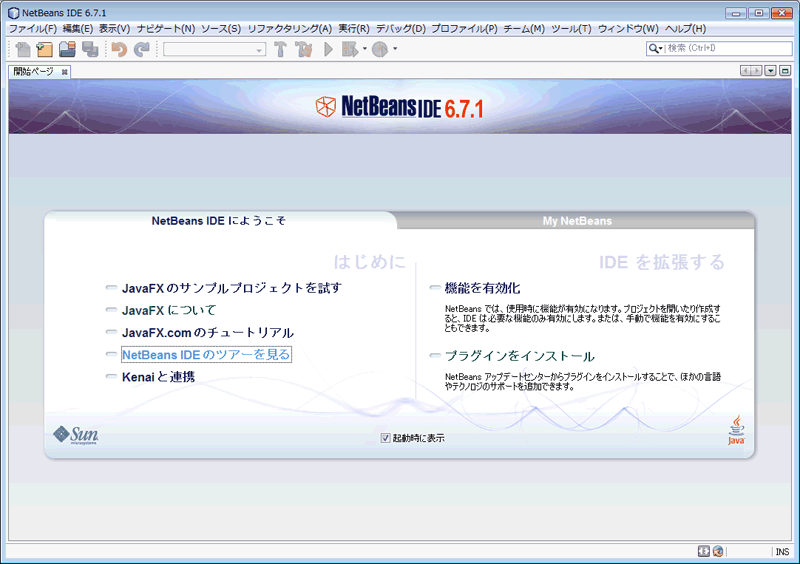
Task: Click the Java logo
Action: (x=736, y=430)
